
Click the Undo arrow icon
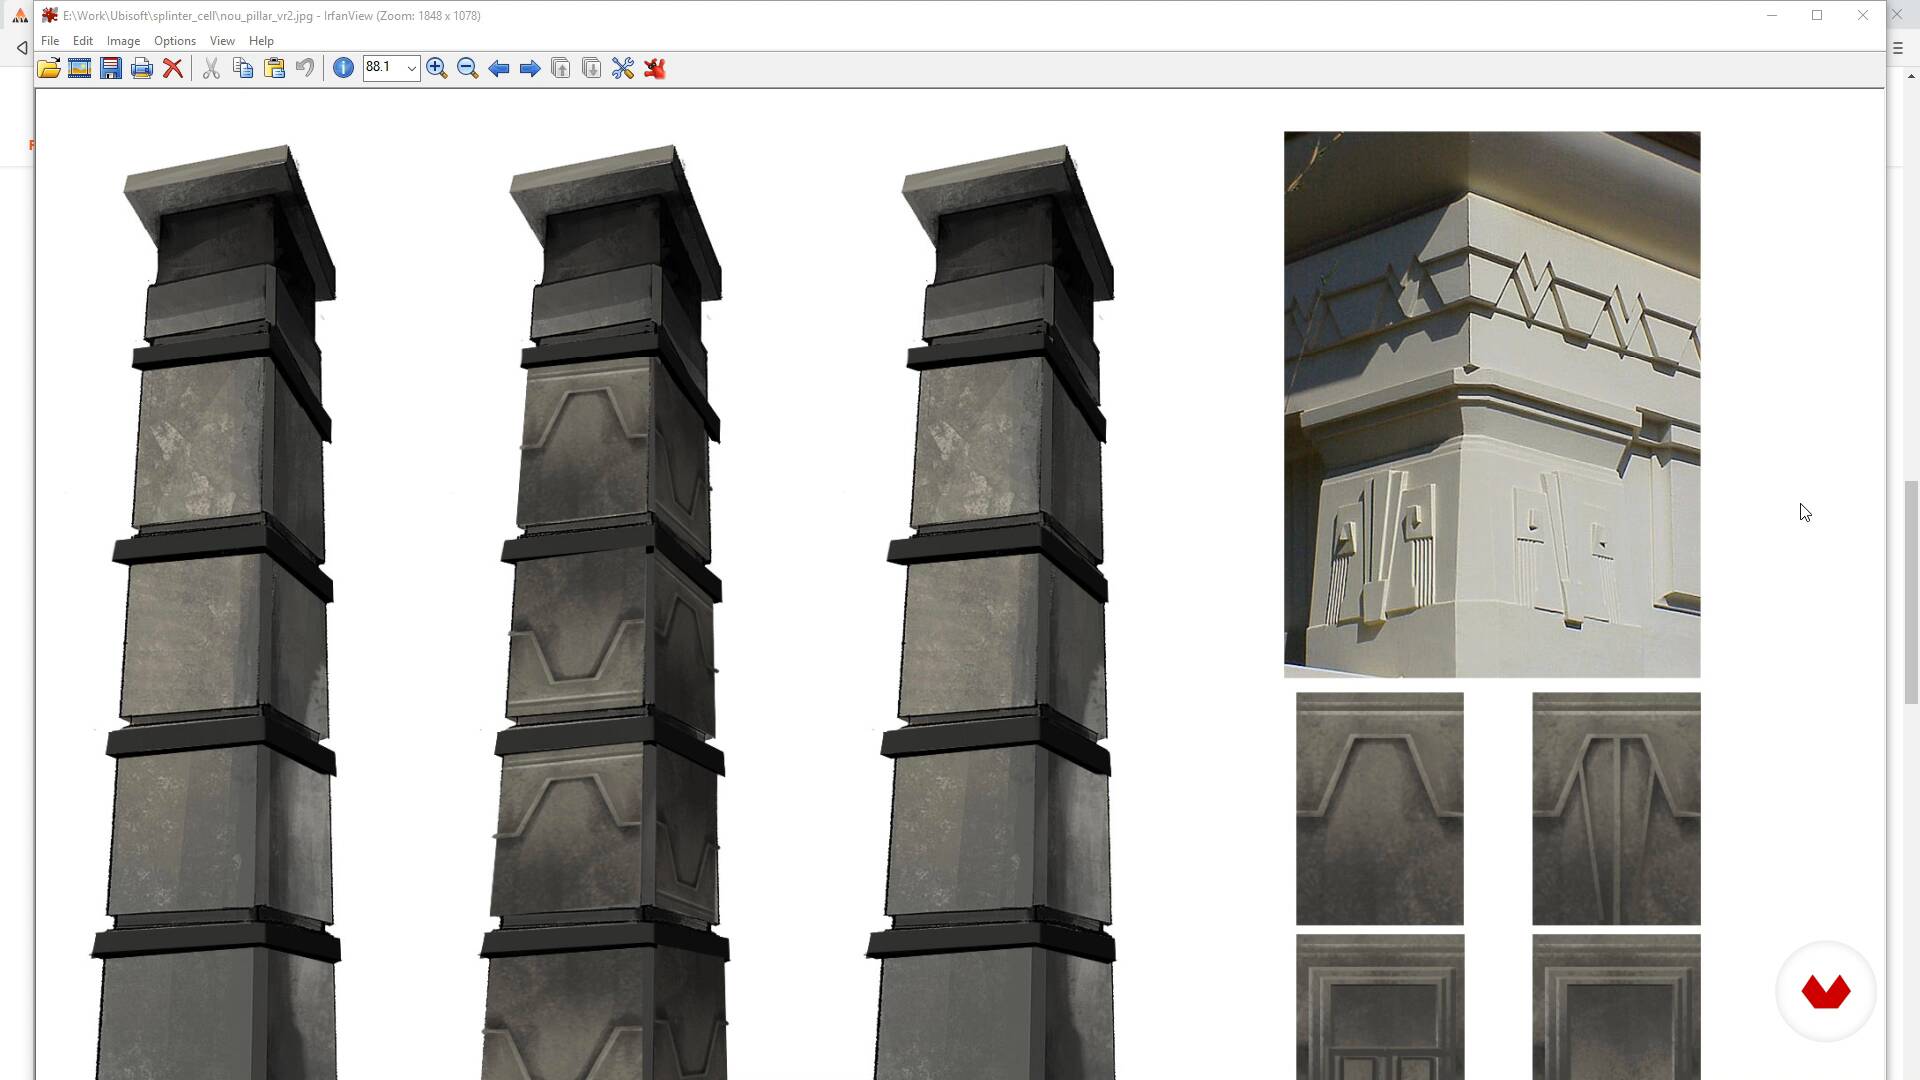point(305,68)
